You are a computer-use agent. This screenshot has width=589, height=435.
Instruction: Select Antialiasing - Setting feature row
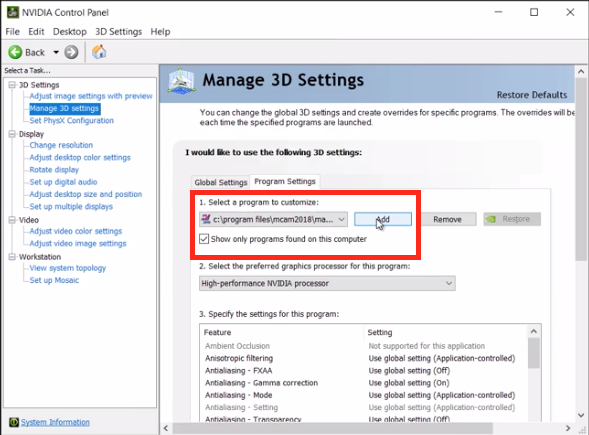364,408
